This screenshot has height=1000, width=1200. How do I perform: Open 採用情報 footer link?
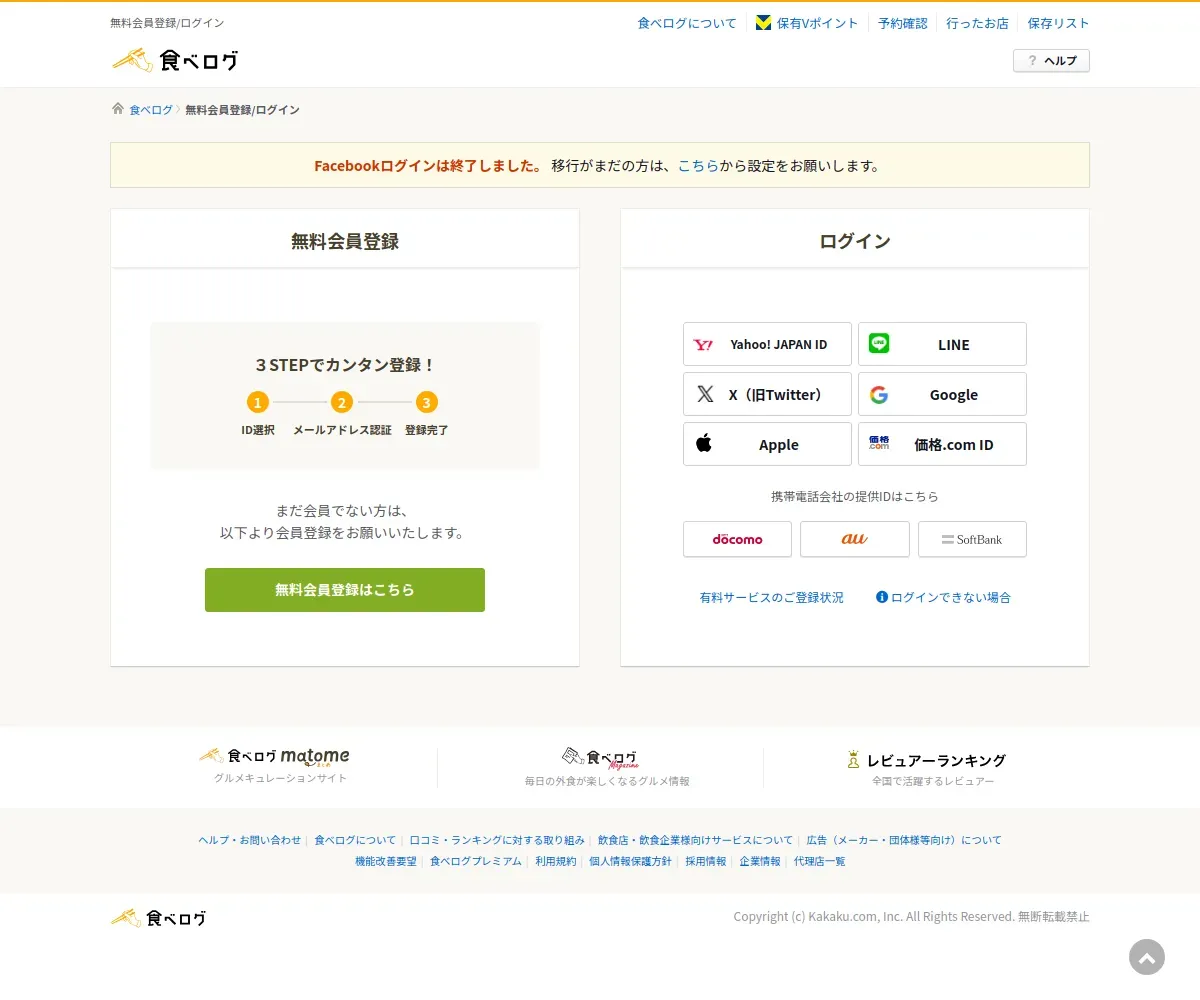tap(706, 861)
